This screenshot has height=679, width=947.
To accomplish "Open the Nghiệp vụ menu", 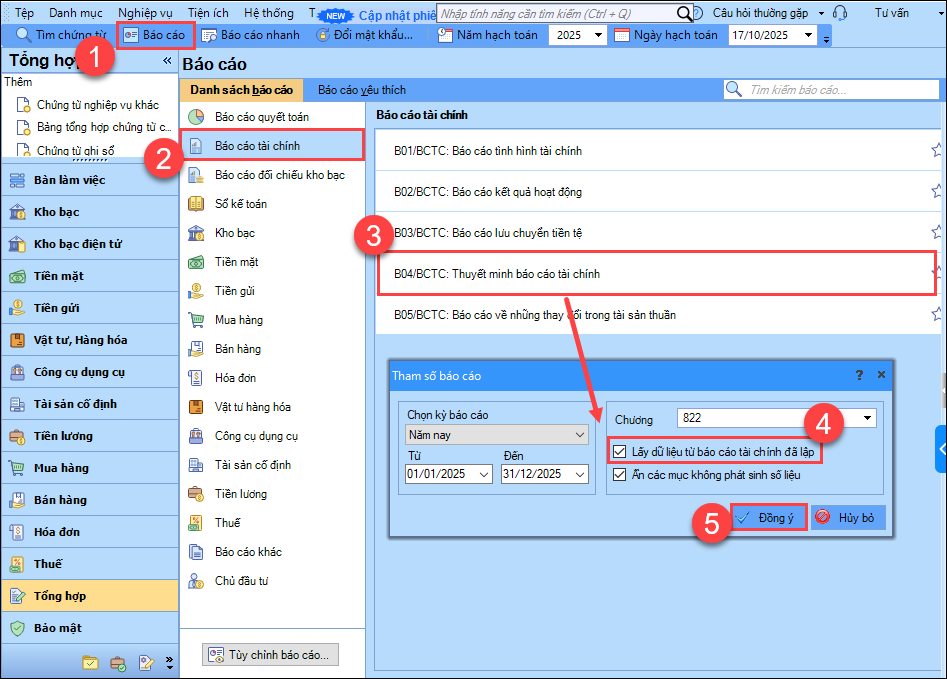I will click(x=145, y=13).
